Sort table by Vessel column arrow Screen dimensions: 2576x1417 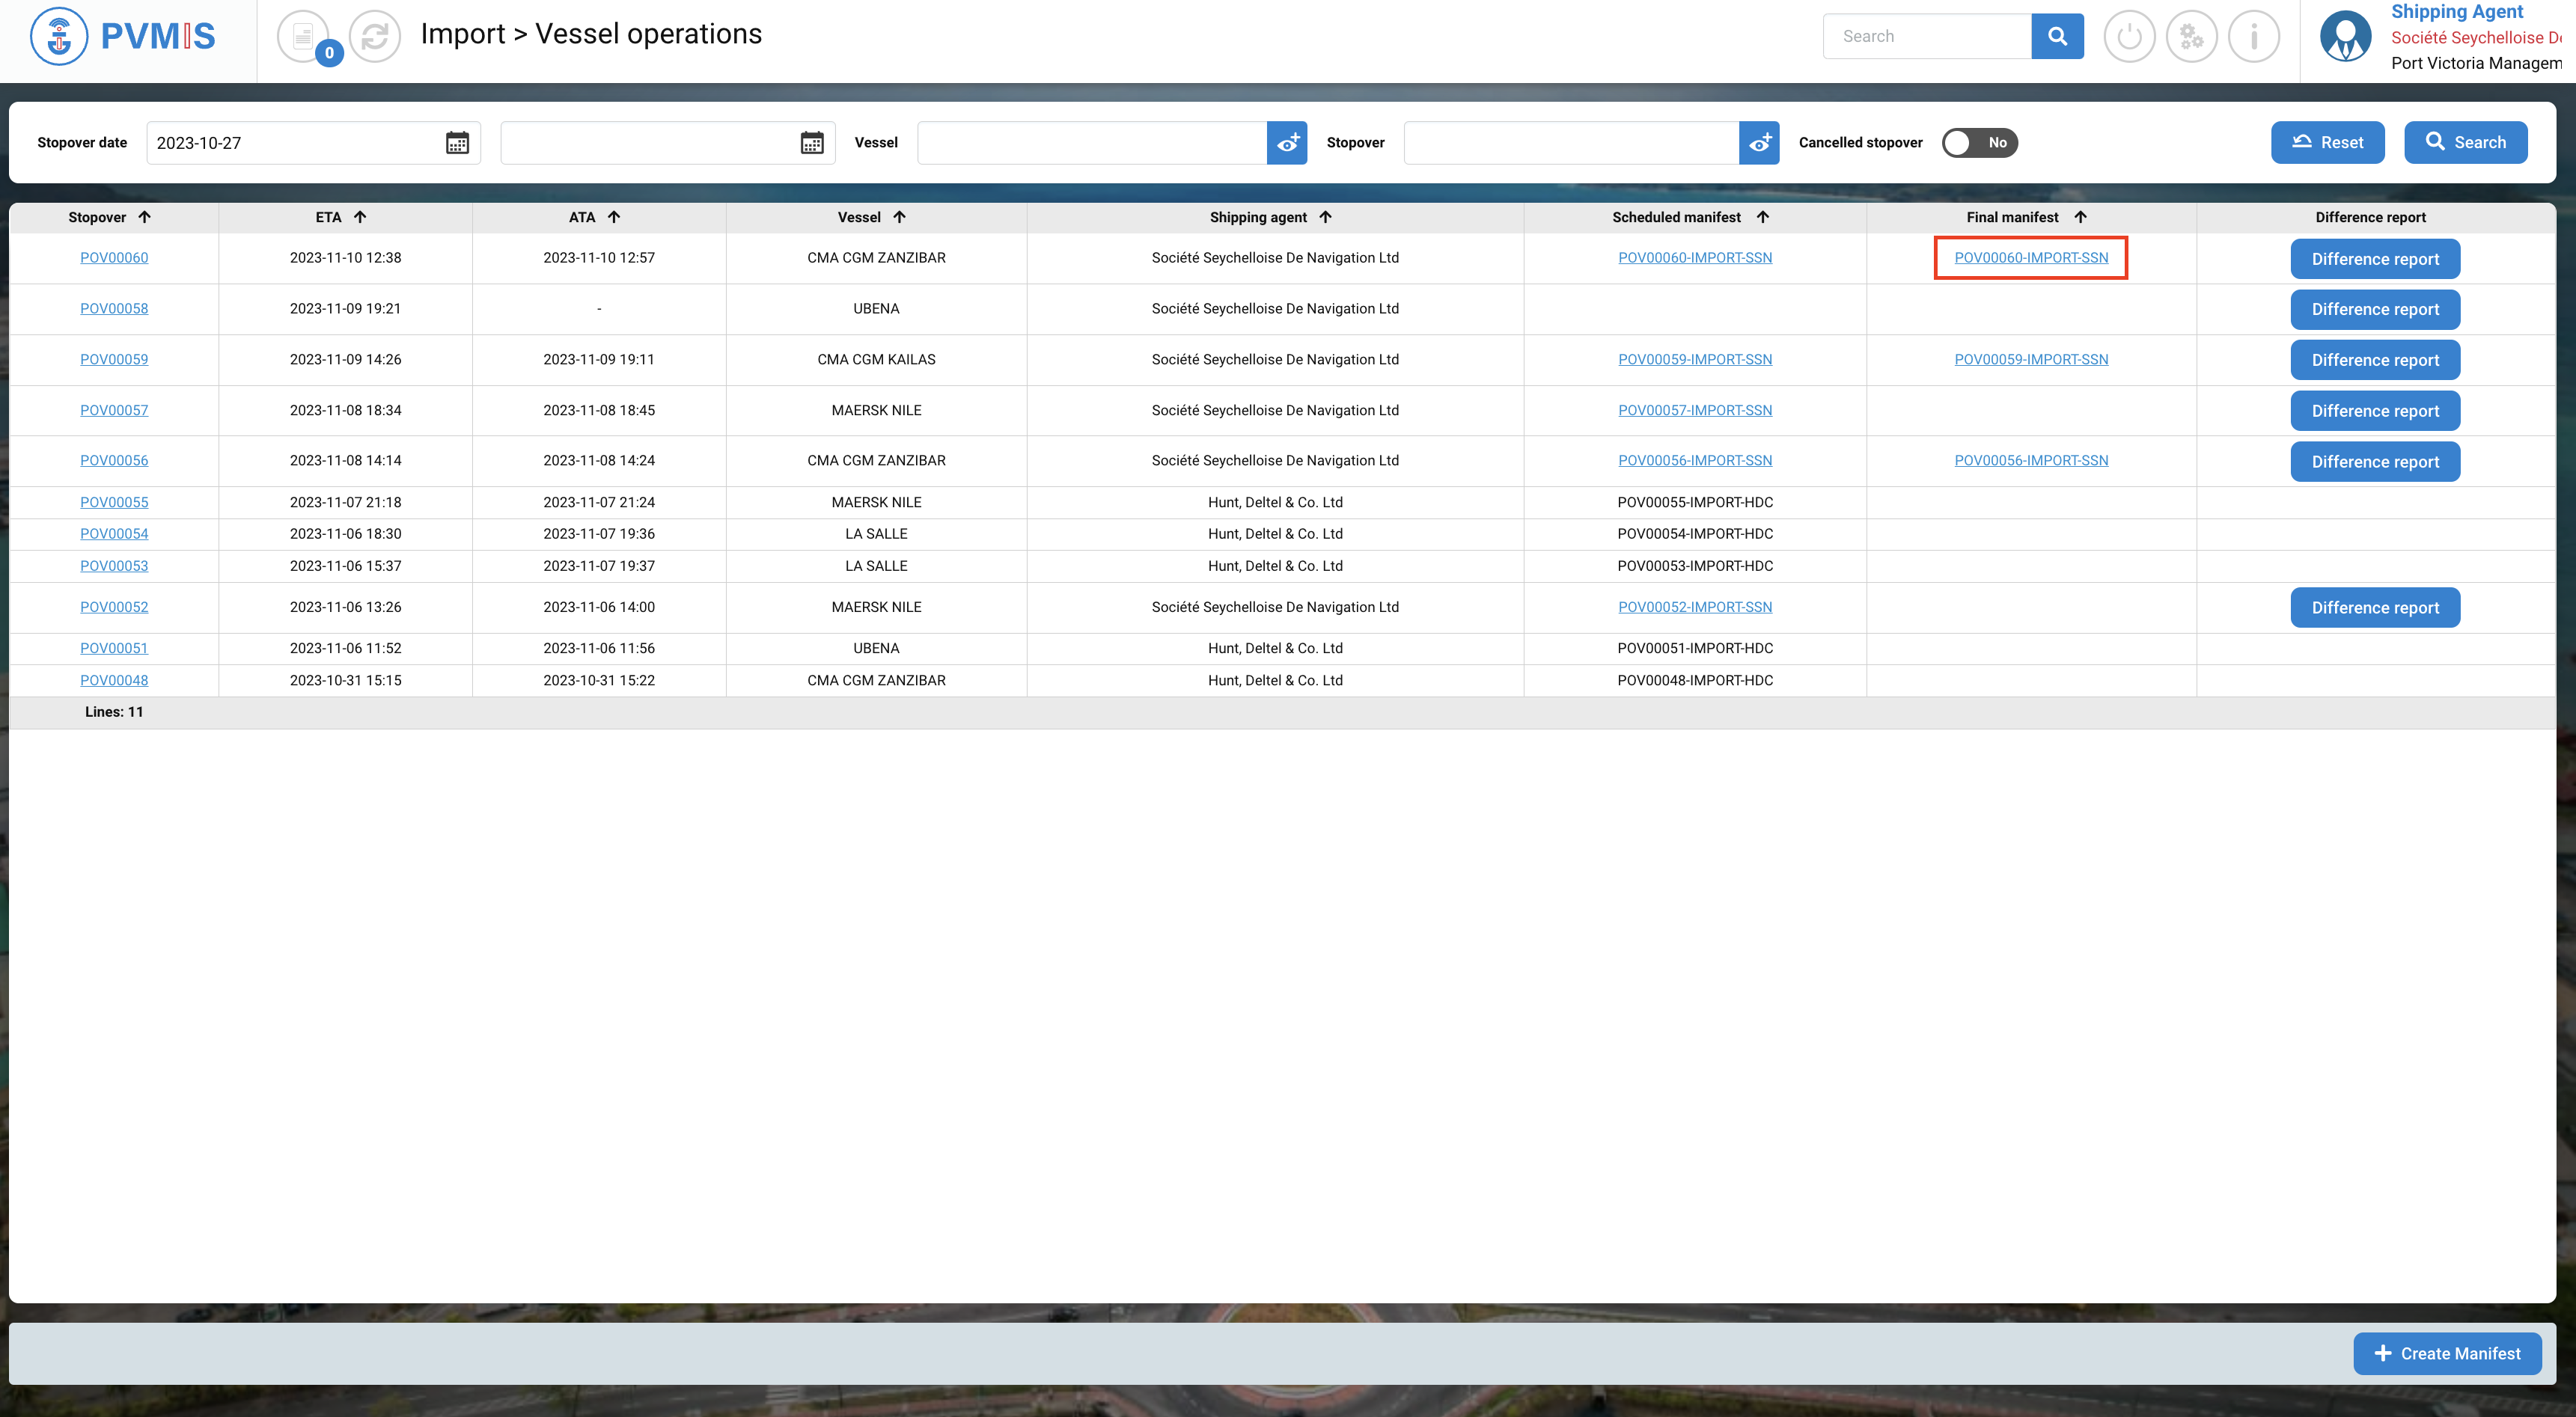click(x=899, y=217)
